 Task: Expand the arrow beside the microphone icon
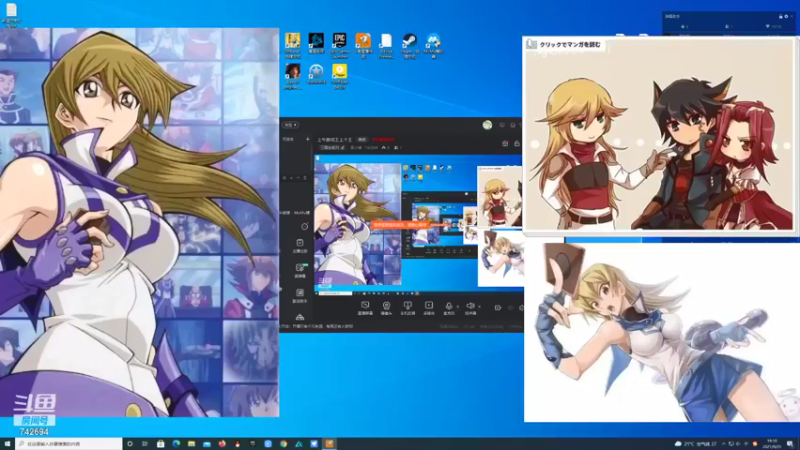458,307
